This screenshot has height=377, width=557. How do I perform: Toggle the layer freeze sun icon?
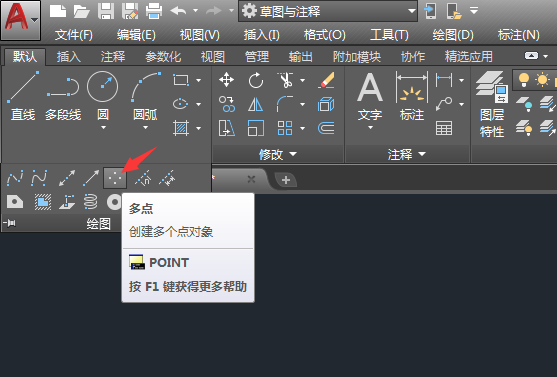click(x=542, y=80)
